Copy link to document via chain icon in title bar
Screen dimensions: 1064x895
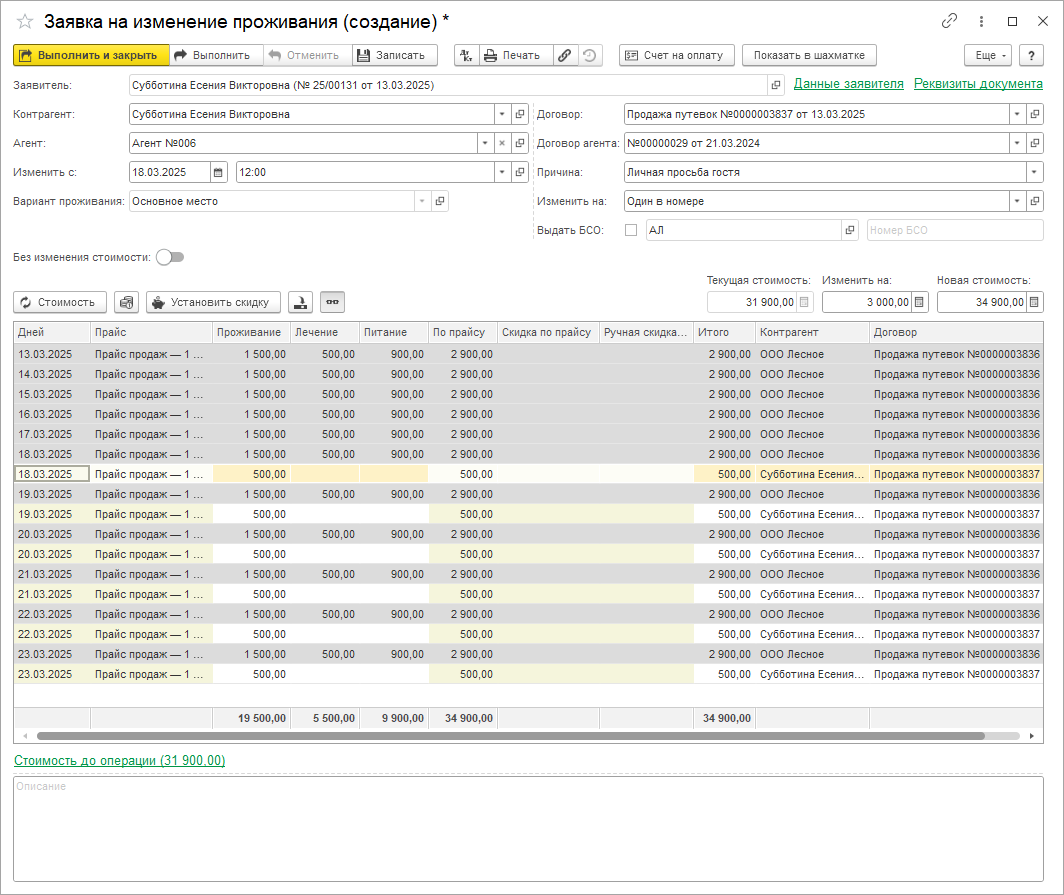point(949,21)
